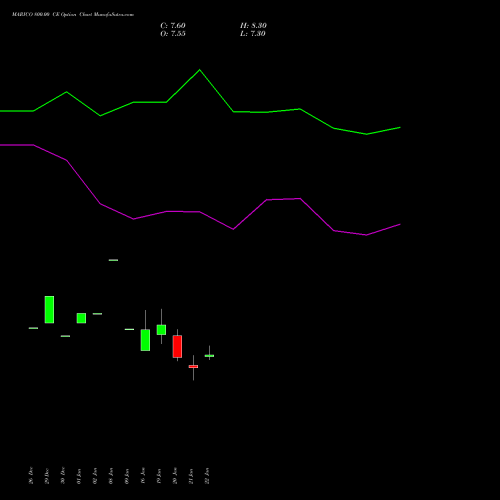
Task: Select the 02 Jan date axis label
Action: pos(95,476)
